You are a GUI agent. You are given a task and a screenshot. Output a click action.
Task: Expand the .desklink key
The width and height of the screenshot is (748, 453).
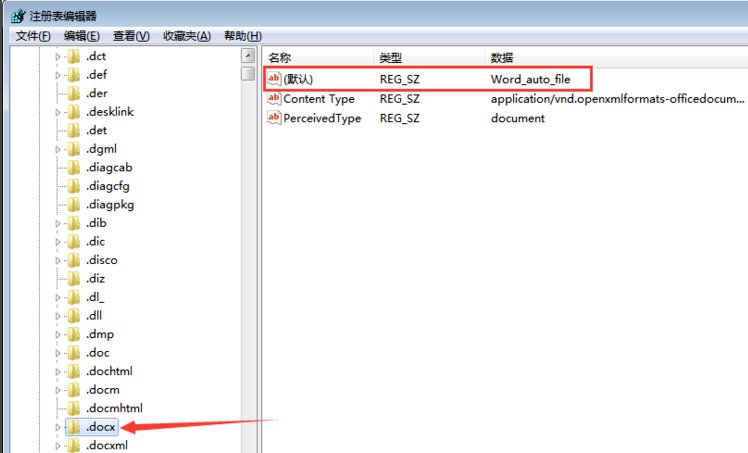pos(58,113)
